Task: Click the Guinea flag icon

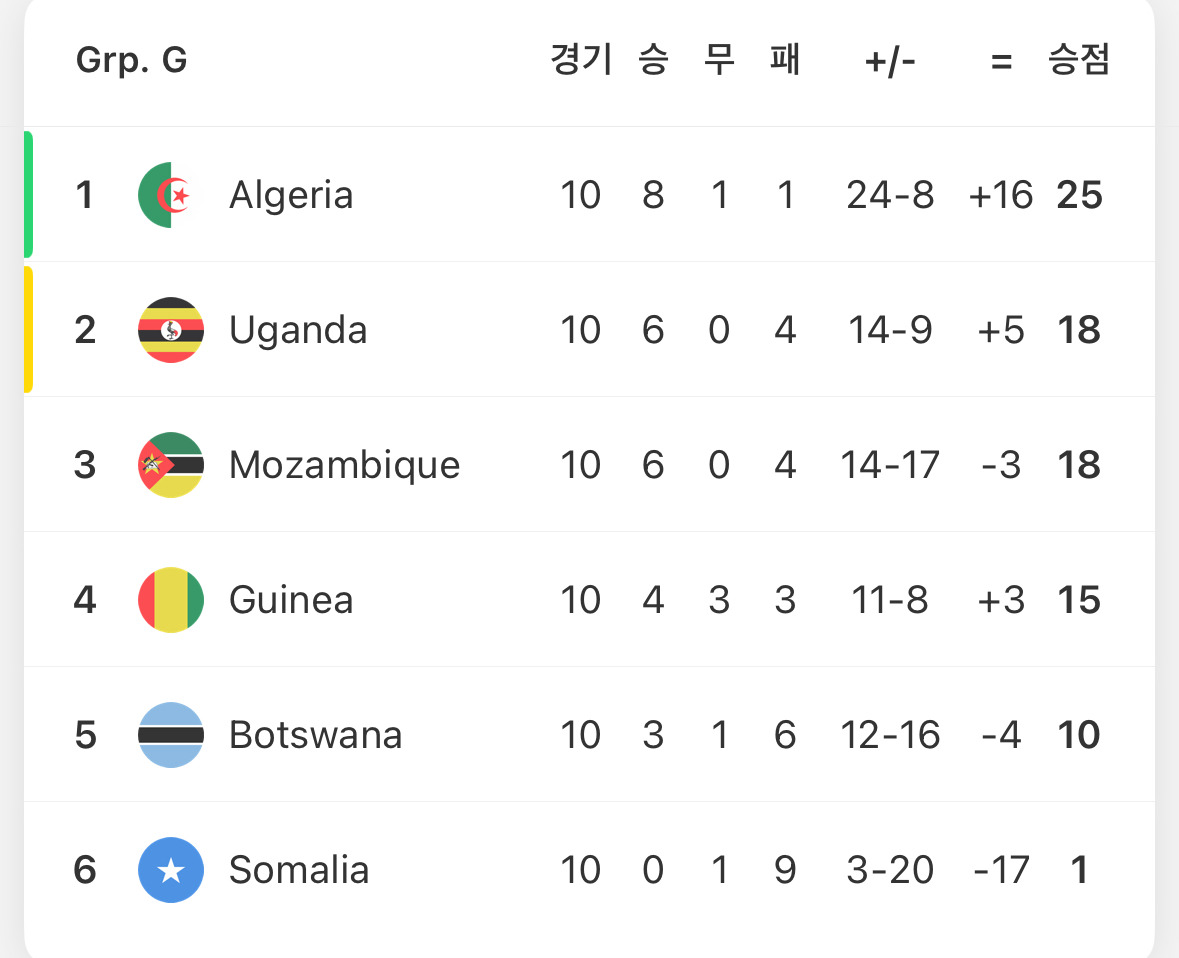Action: pos(170,600)
